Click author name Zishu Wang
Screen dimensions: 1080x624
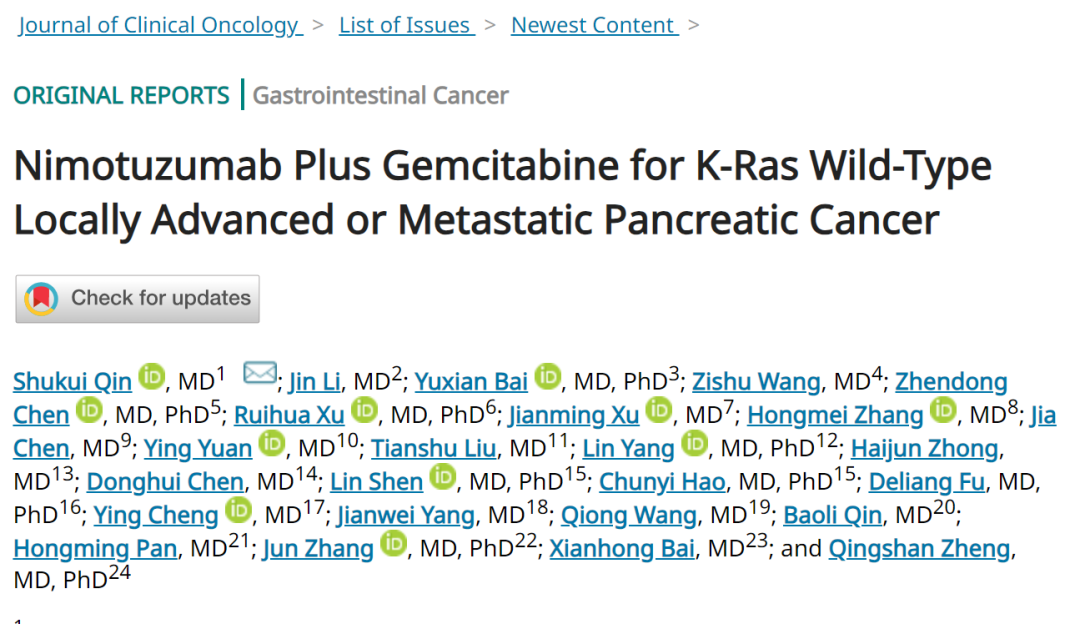point(755,382)
